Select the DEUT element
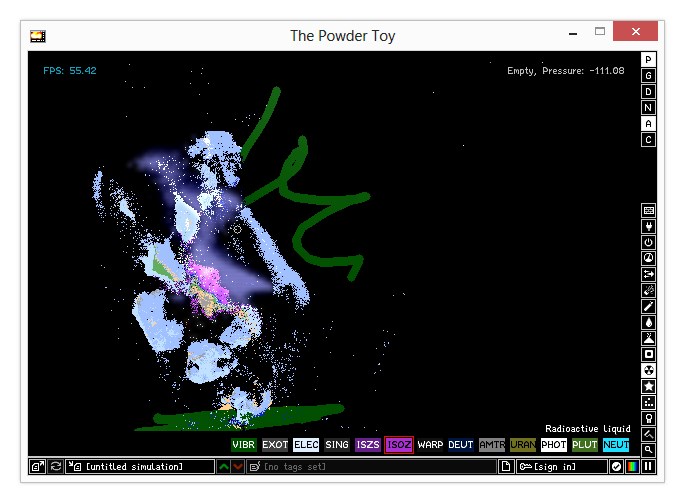The height and width of the screenshot is (503, 685). coord(461,445)
